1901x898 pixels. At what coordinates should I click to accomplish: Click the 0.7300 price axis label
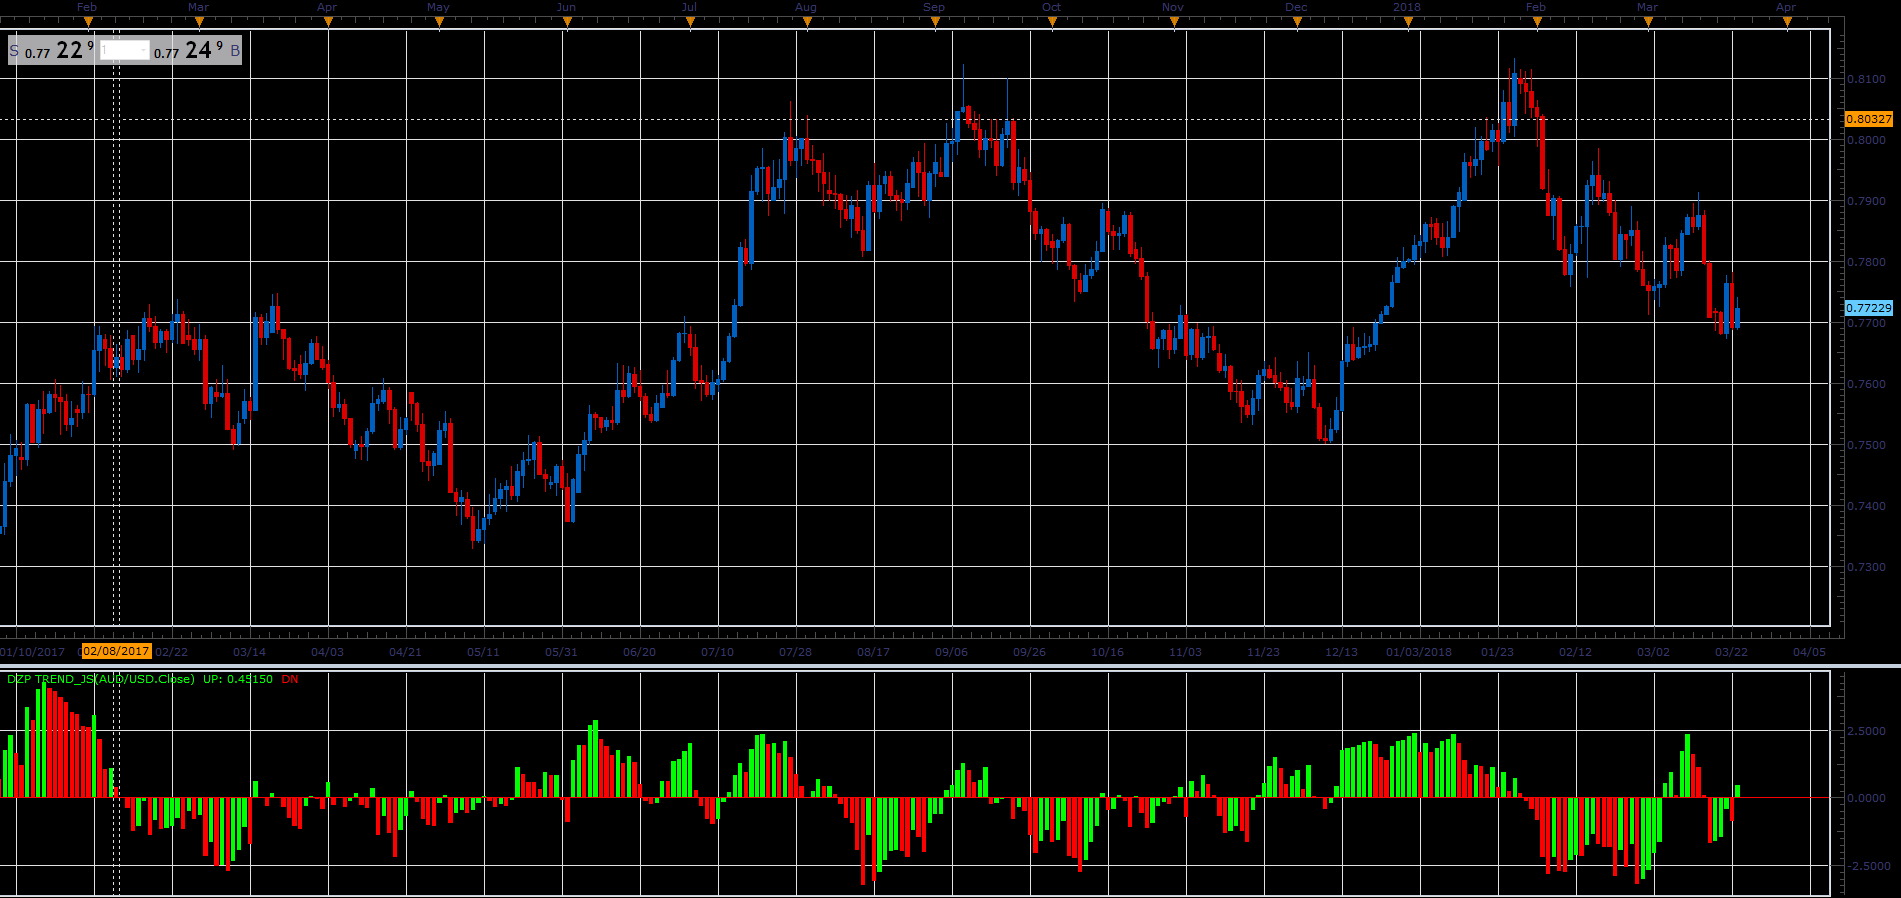point(1866,567)
